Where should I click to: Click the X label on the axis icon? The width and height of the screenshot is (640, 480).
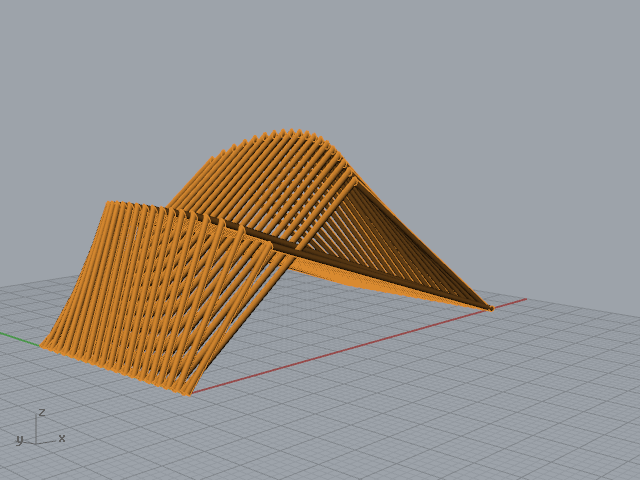pos(62,438)
